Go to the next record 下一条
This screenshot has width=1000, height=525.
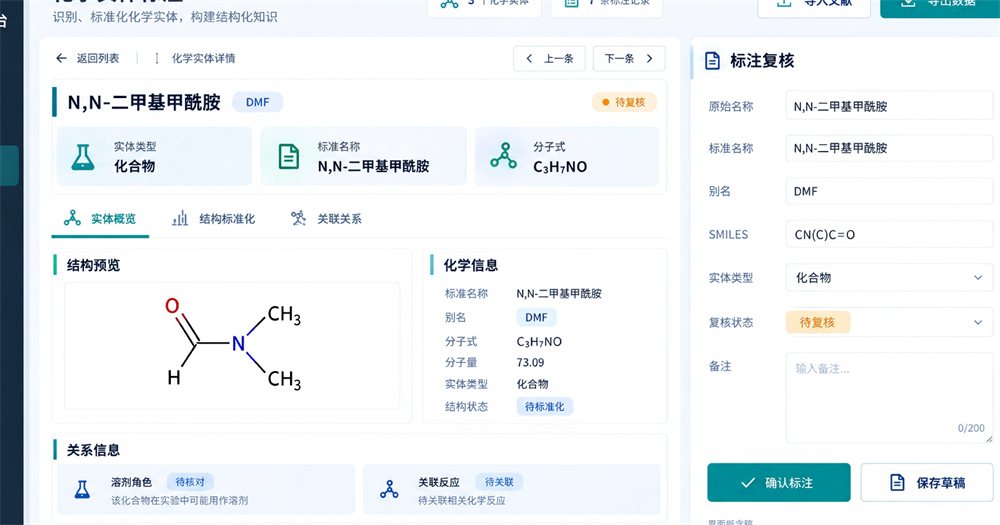point(629,59)
